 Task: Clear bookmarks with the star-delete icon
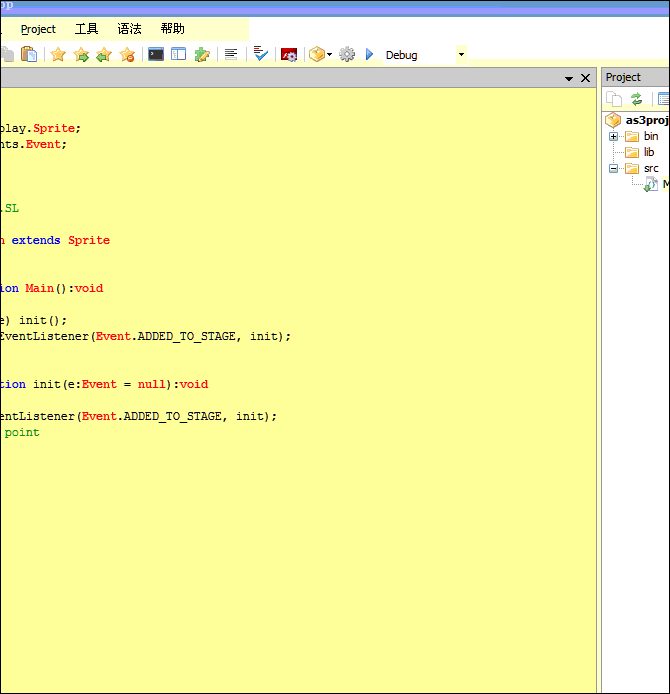click(x=127, y=55)
